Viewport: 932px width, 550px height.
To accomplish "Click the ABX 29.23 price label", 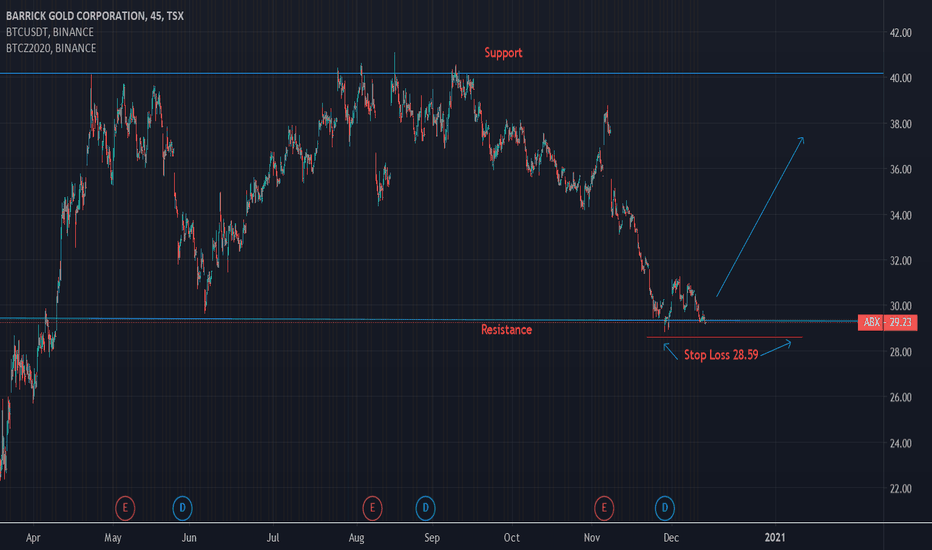I will (x=887, y=322).
